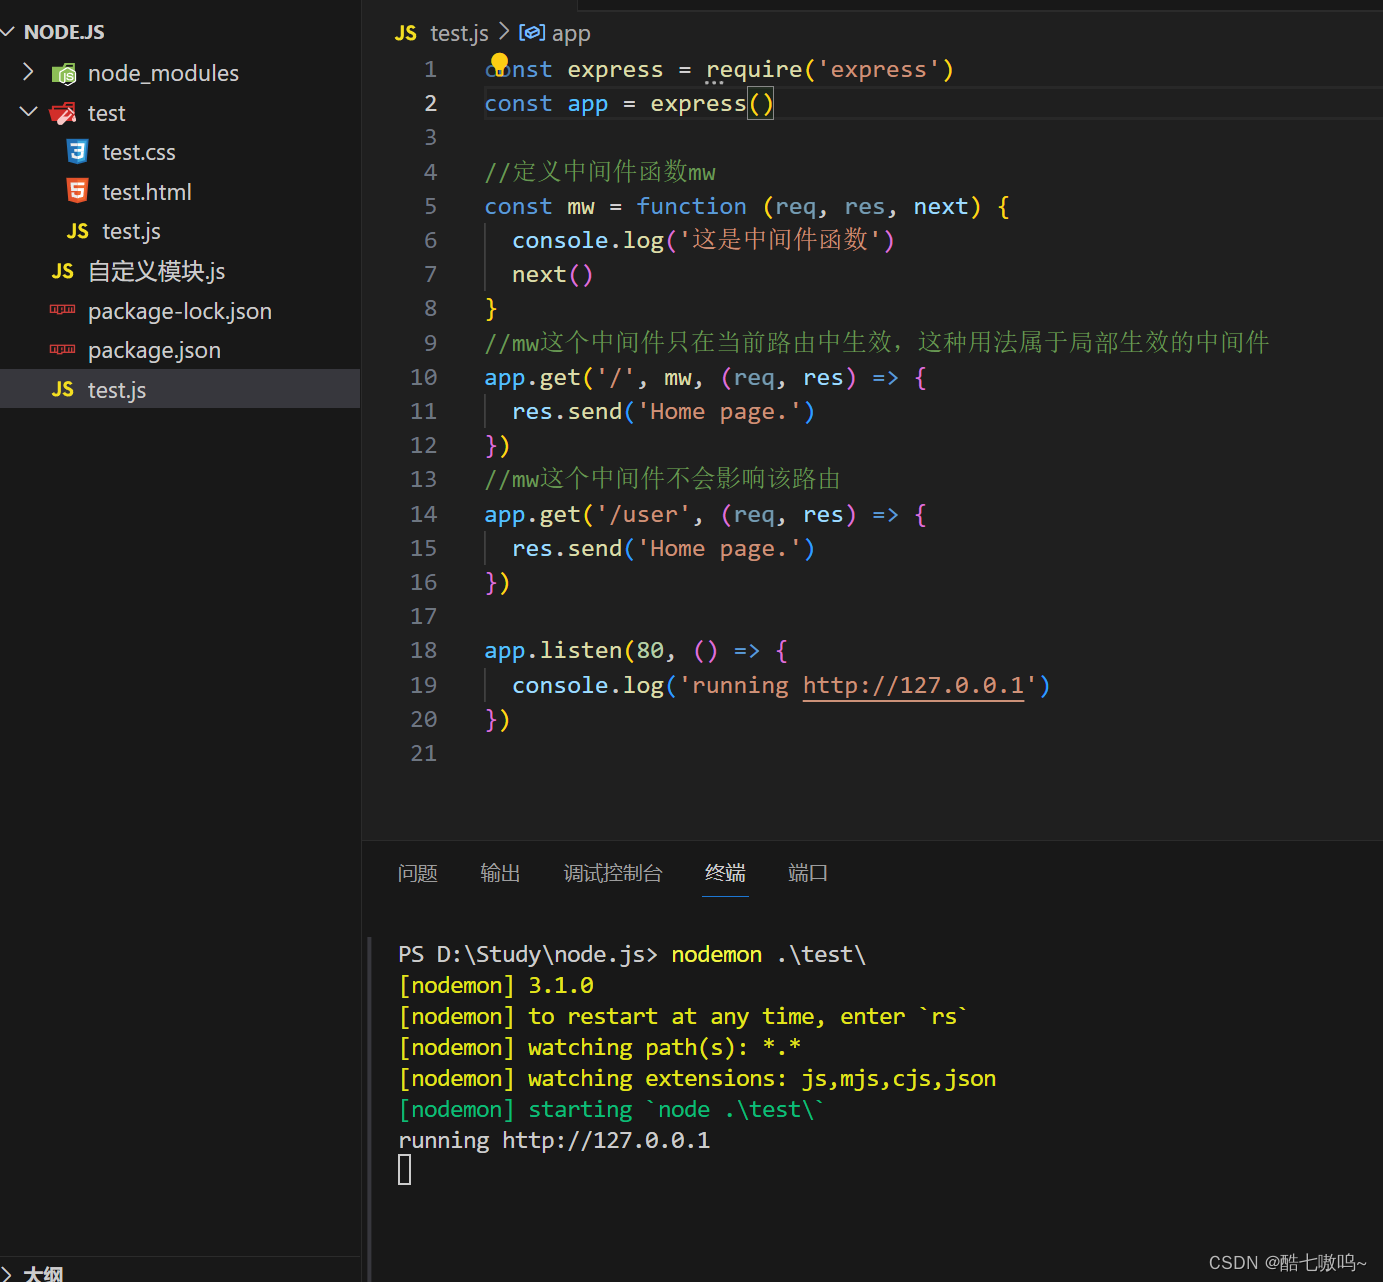Open the http://127.0.0.1 link in code line 19

coord(913,685)
